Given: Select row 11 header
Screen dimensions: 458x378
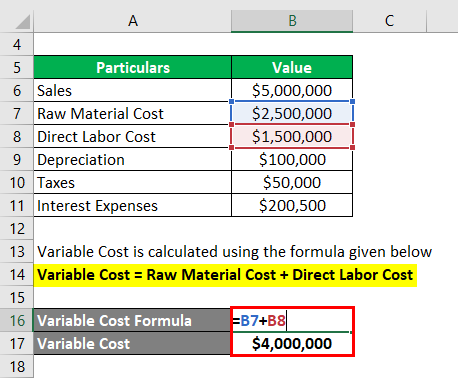Looking at the screenshot, I should click(x=17, y=205).
